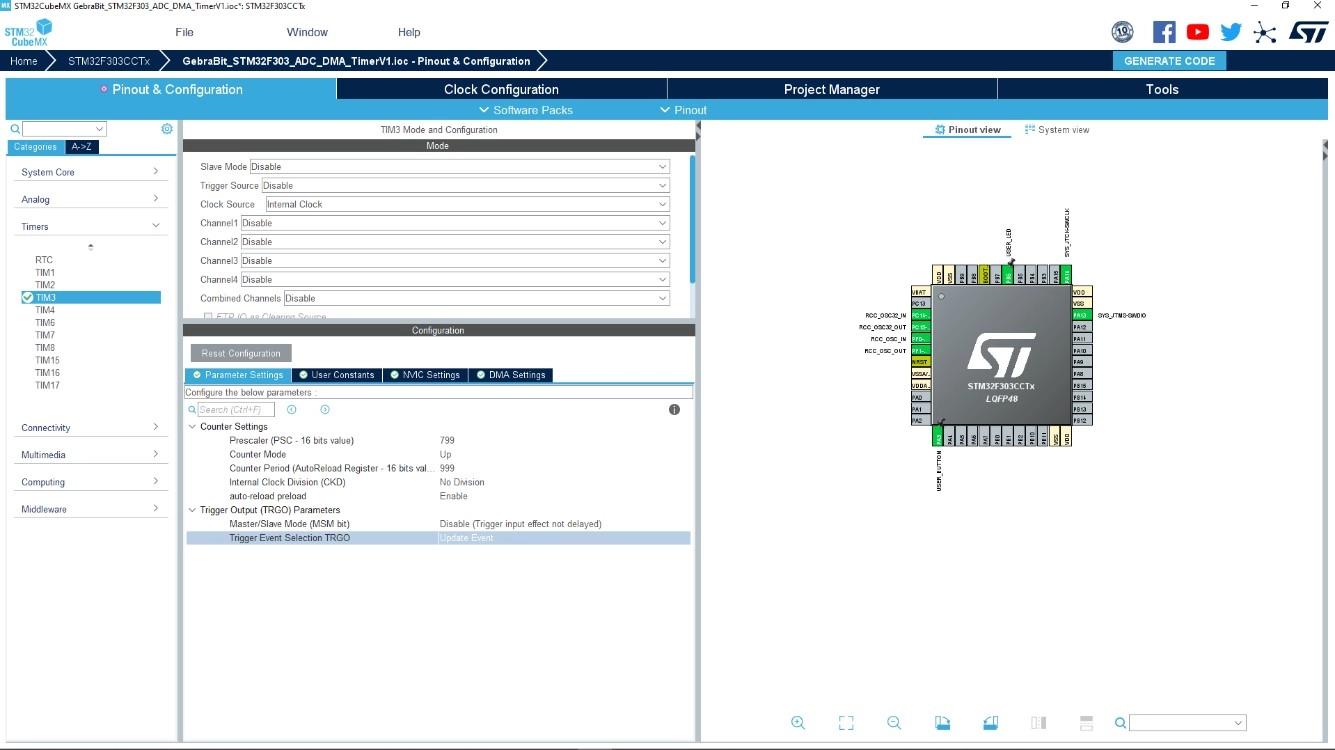
Task: Flip the chip view vertically
Action: tap(1087, 723)
